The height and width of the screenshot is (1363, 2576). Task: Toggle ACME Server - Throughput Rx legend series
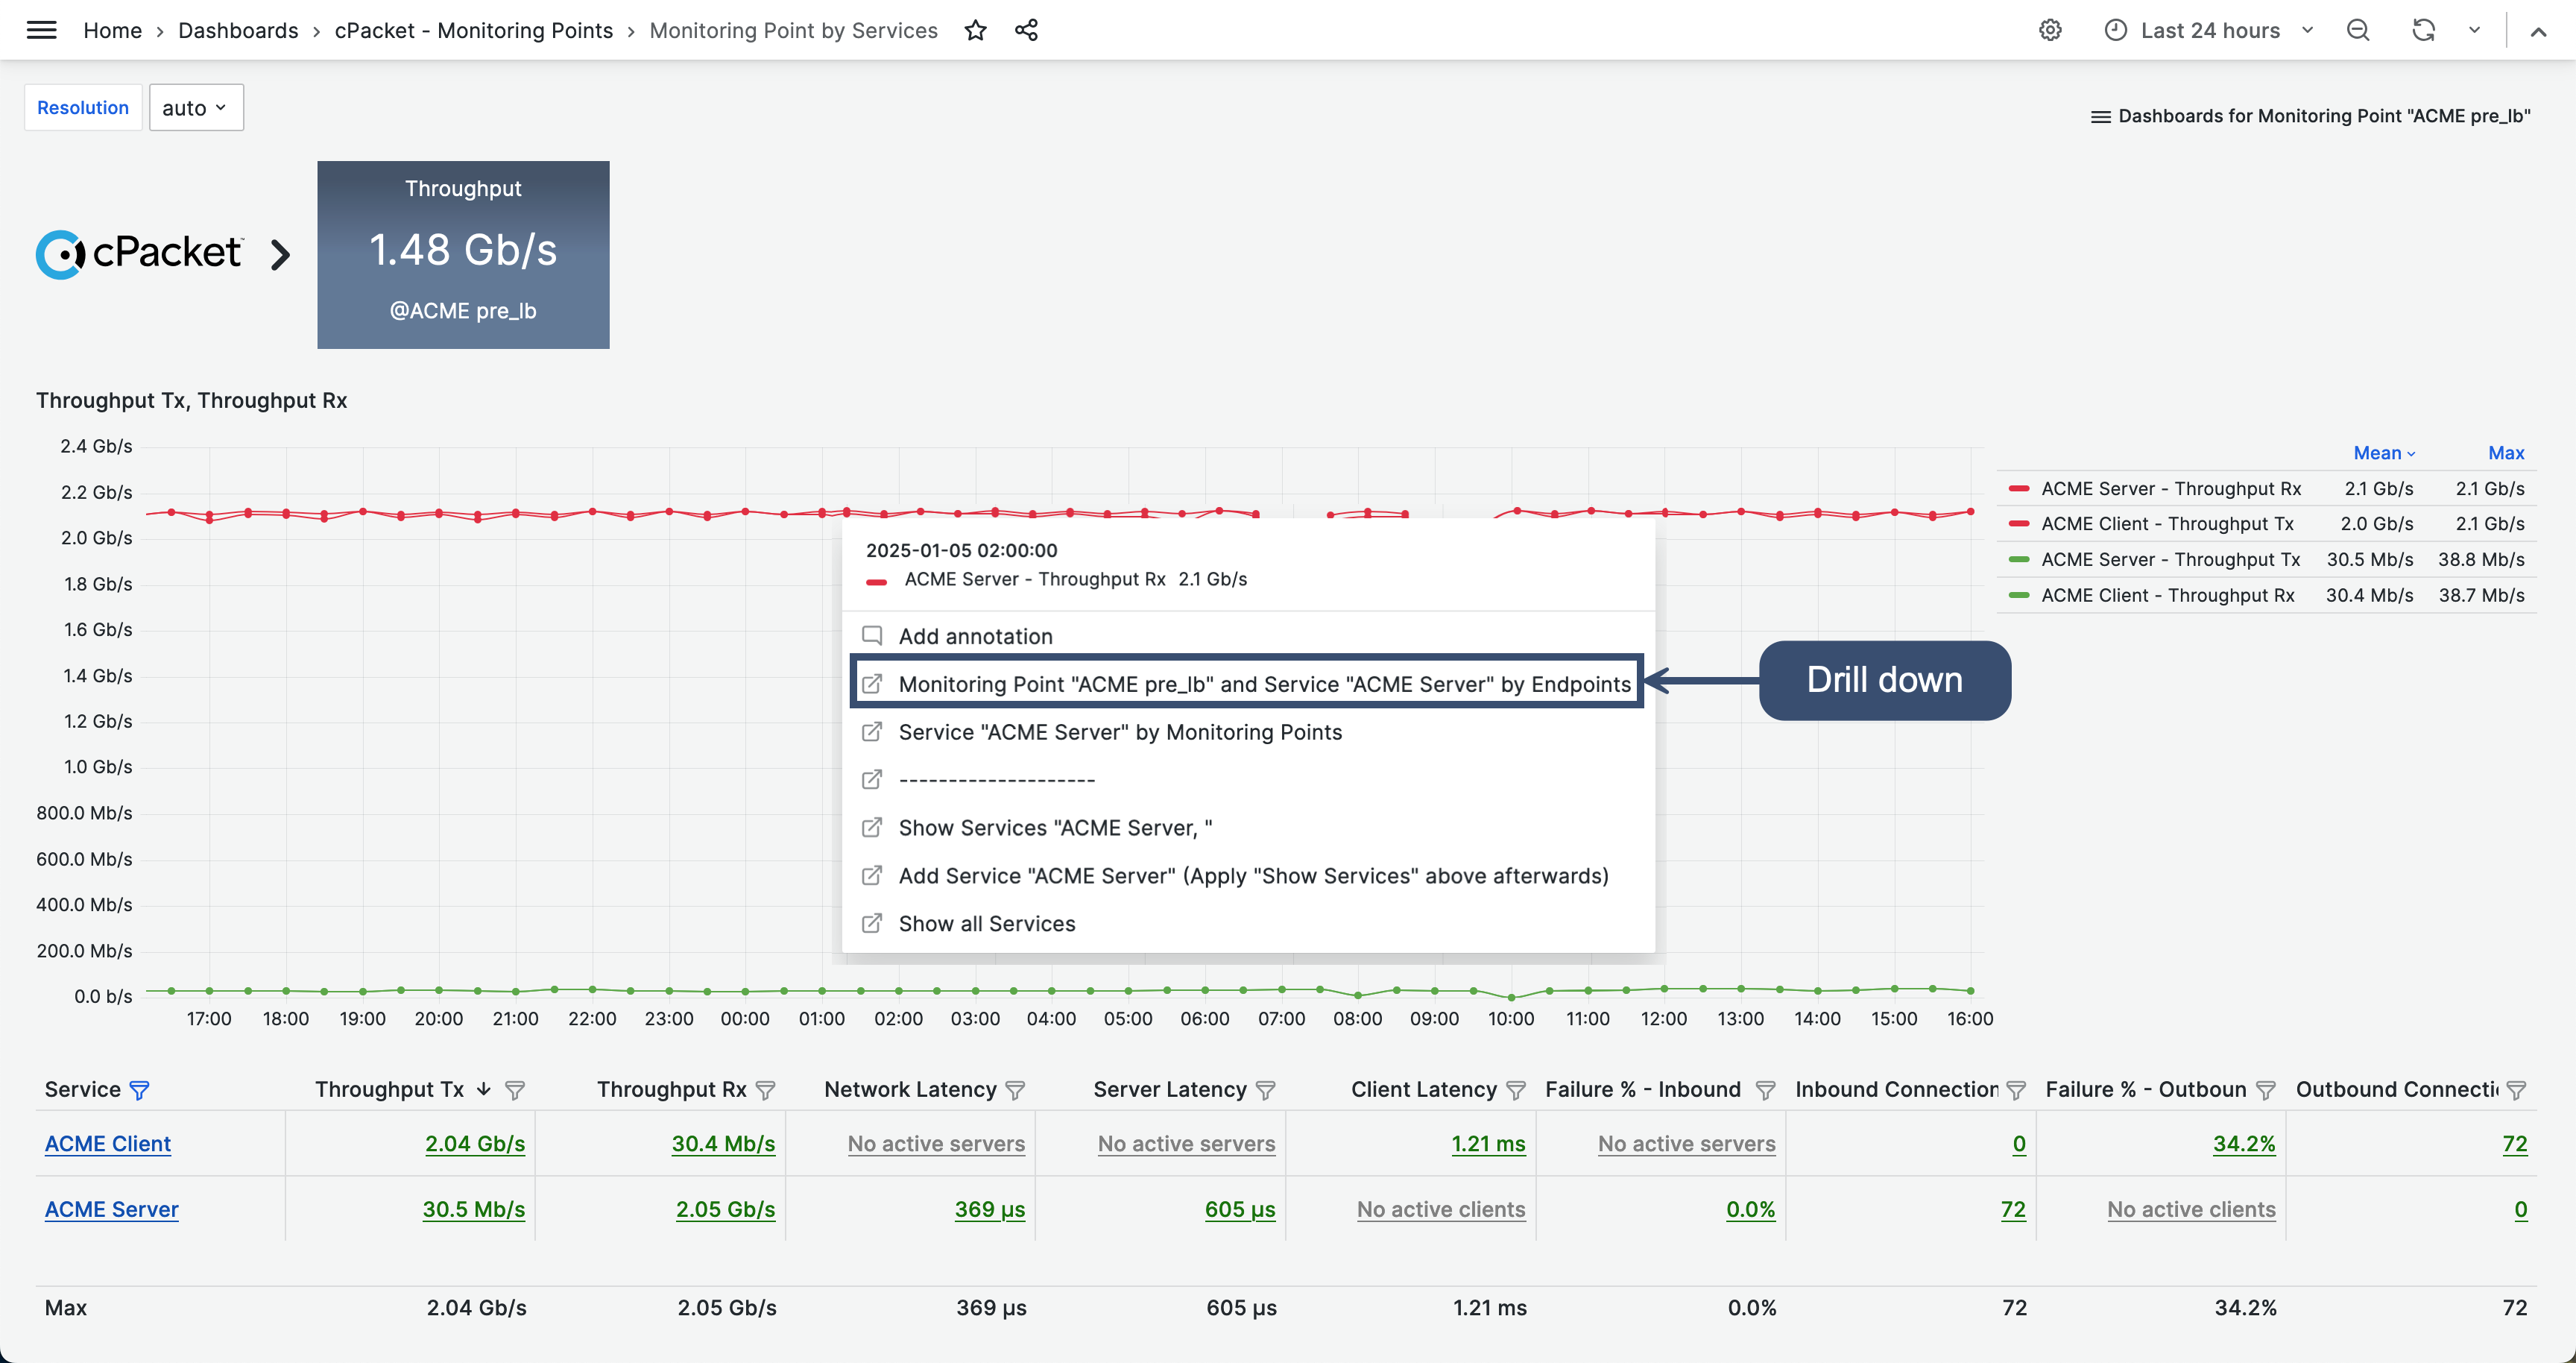2170,488
